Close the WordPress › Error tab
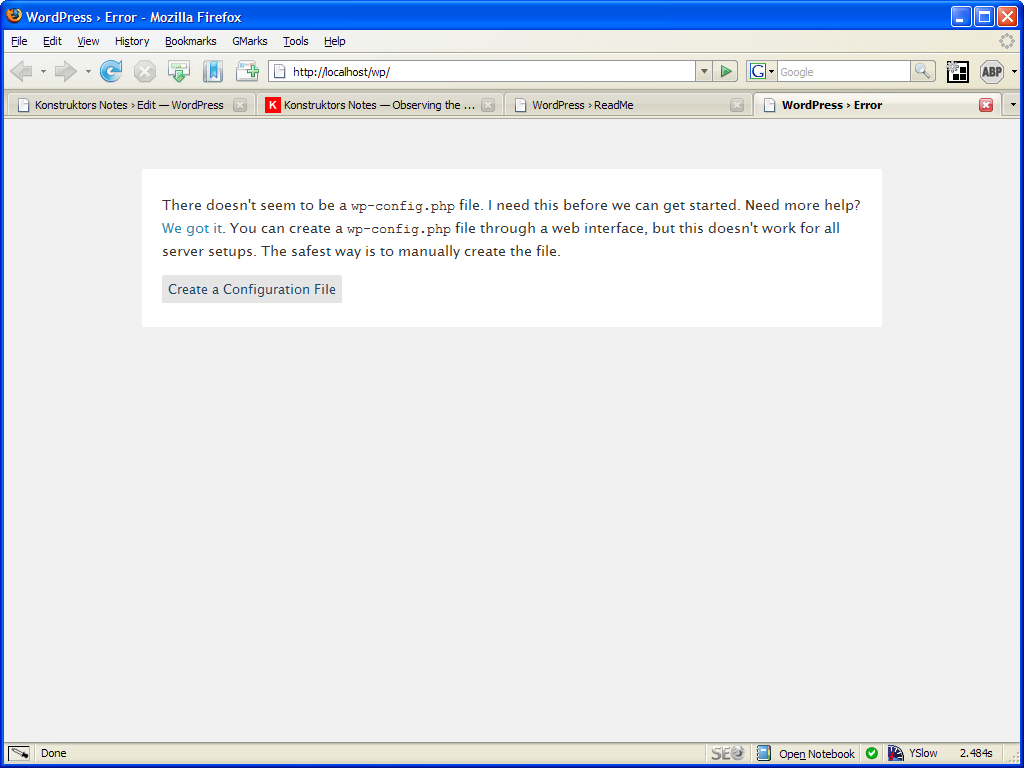The image size is (1024, 768). 986,105
